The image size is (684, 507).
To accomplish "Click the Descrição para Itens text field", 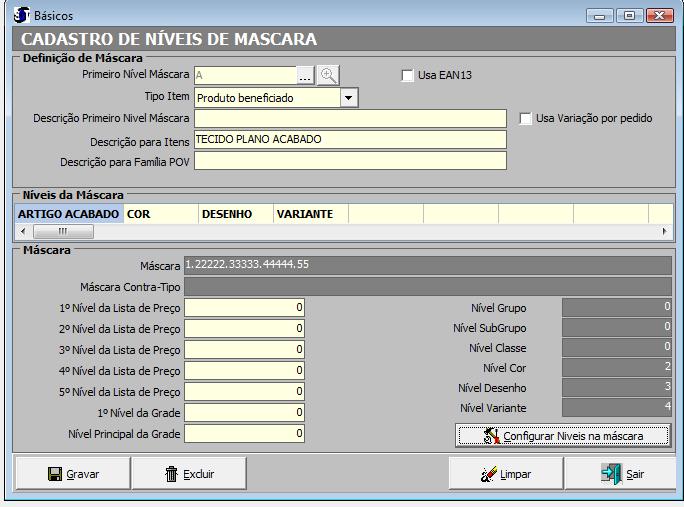I will pyautogui.click(x=350, y=140).
